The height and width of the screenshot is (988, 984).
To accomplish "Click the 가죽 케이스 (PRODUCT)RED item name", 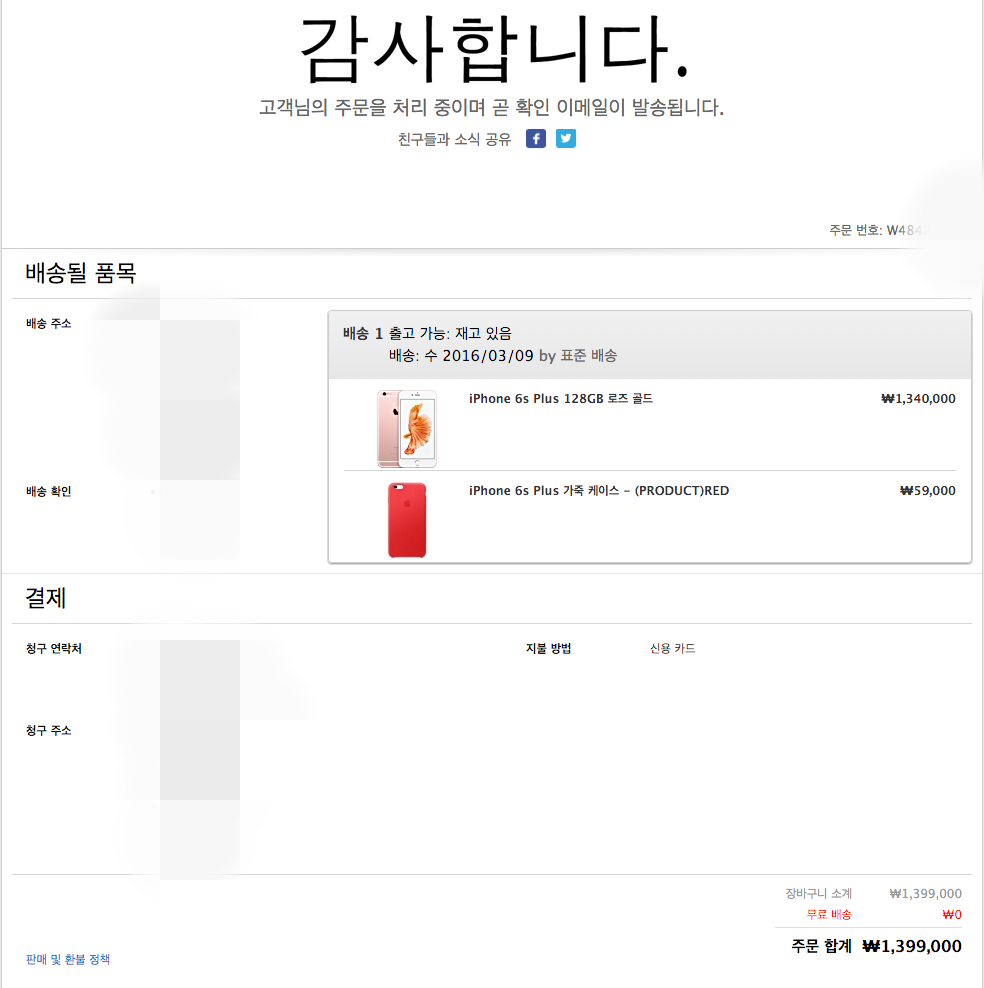I will (598, 491).
